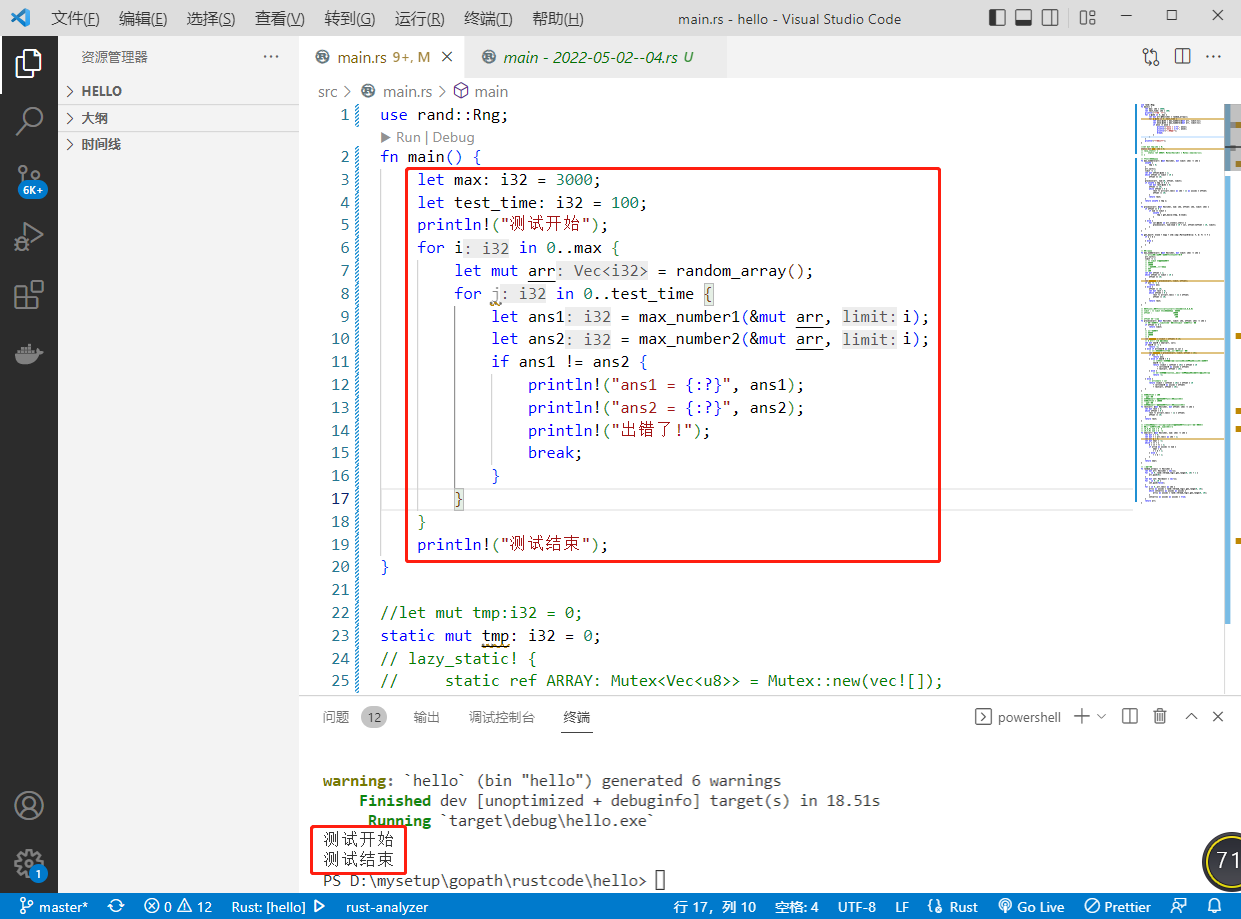Delete terminal using trash icon
Screen dimensions: 1241x919
pyautogui.click(x=1159, y=716)
